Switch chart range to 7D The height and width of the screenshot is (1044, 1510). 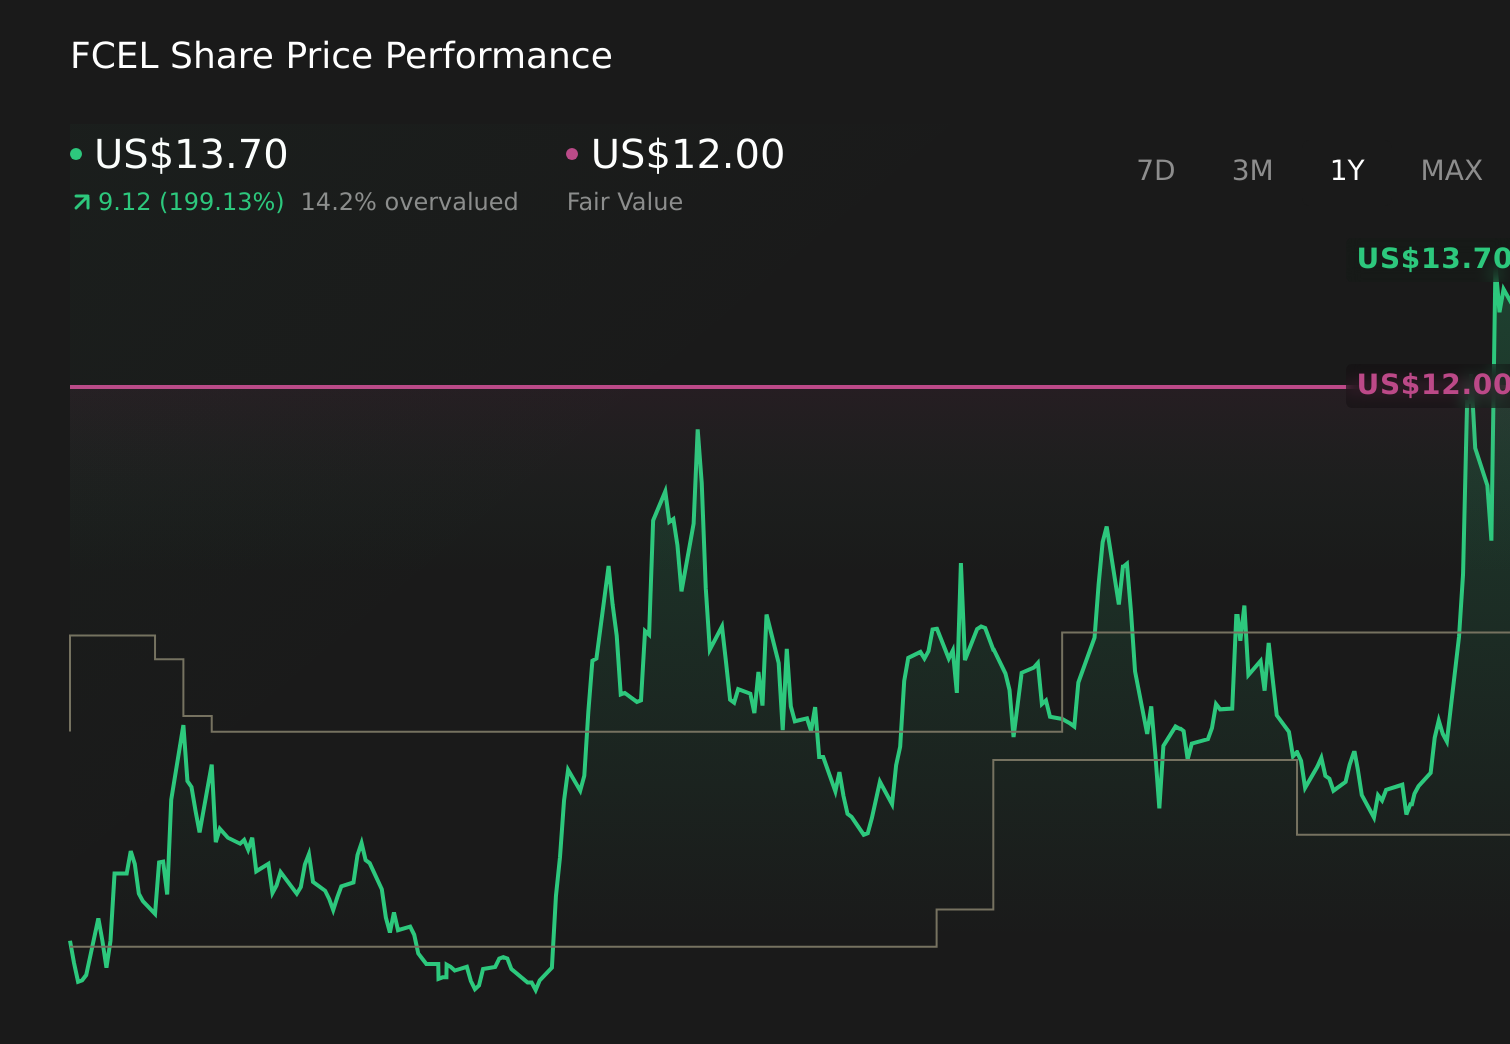point(1156,171)
